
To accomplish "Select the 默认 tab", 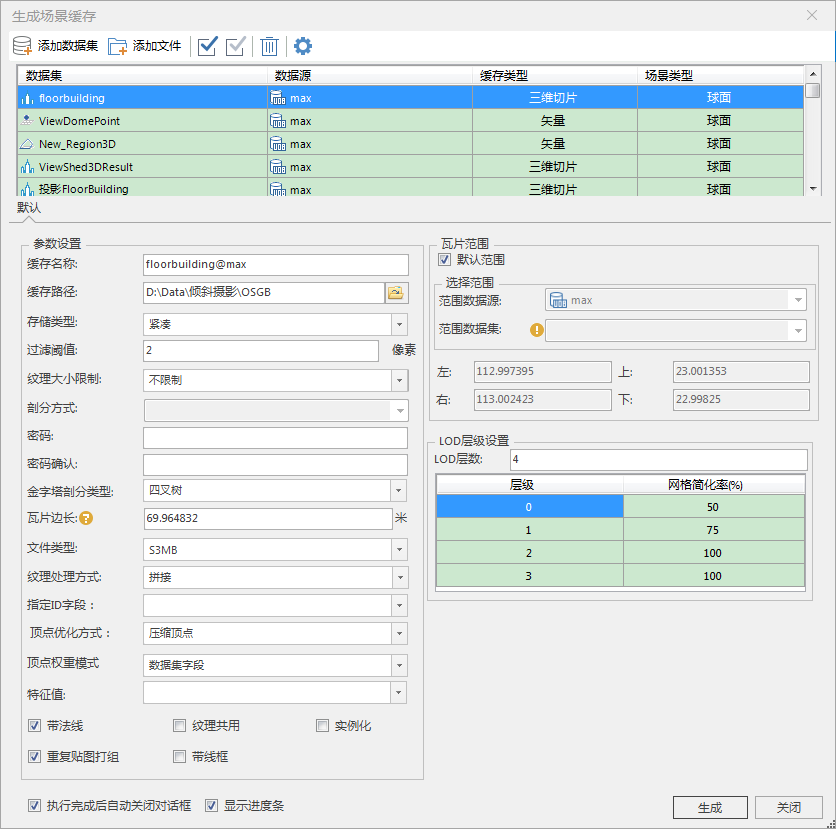I will pos(29,208).
